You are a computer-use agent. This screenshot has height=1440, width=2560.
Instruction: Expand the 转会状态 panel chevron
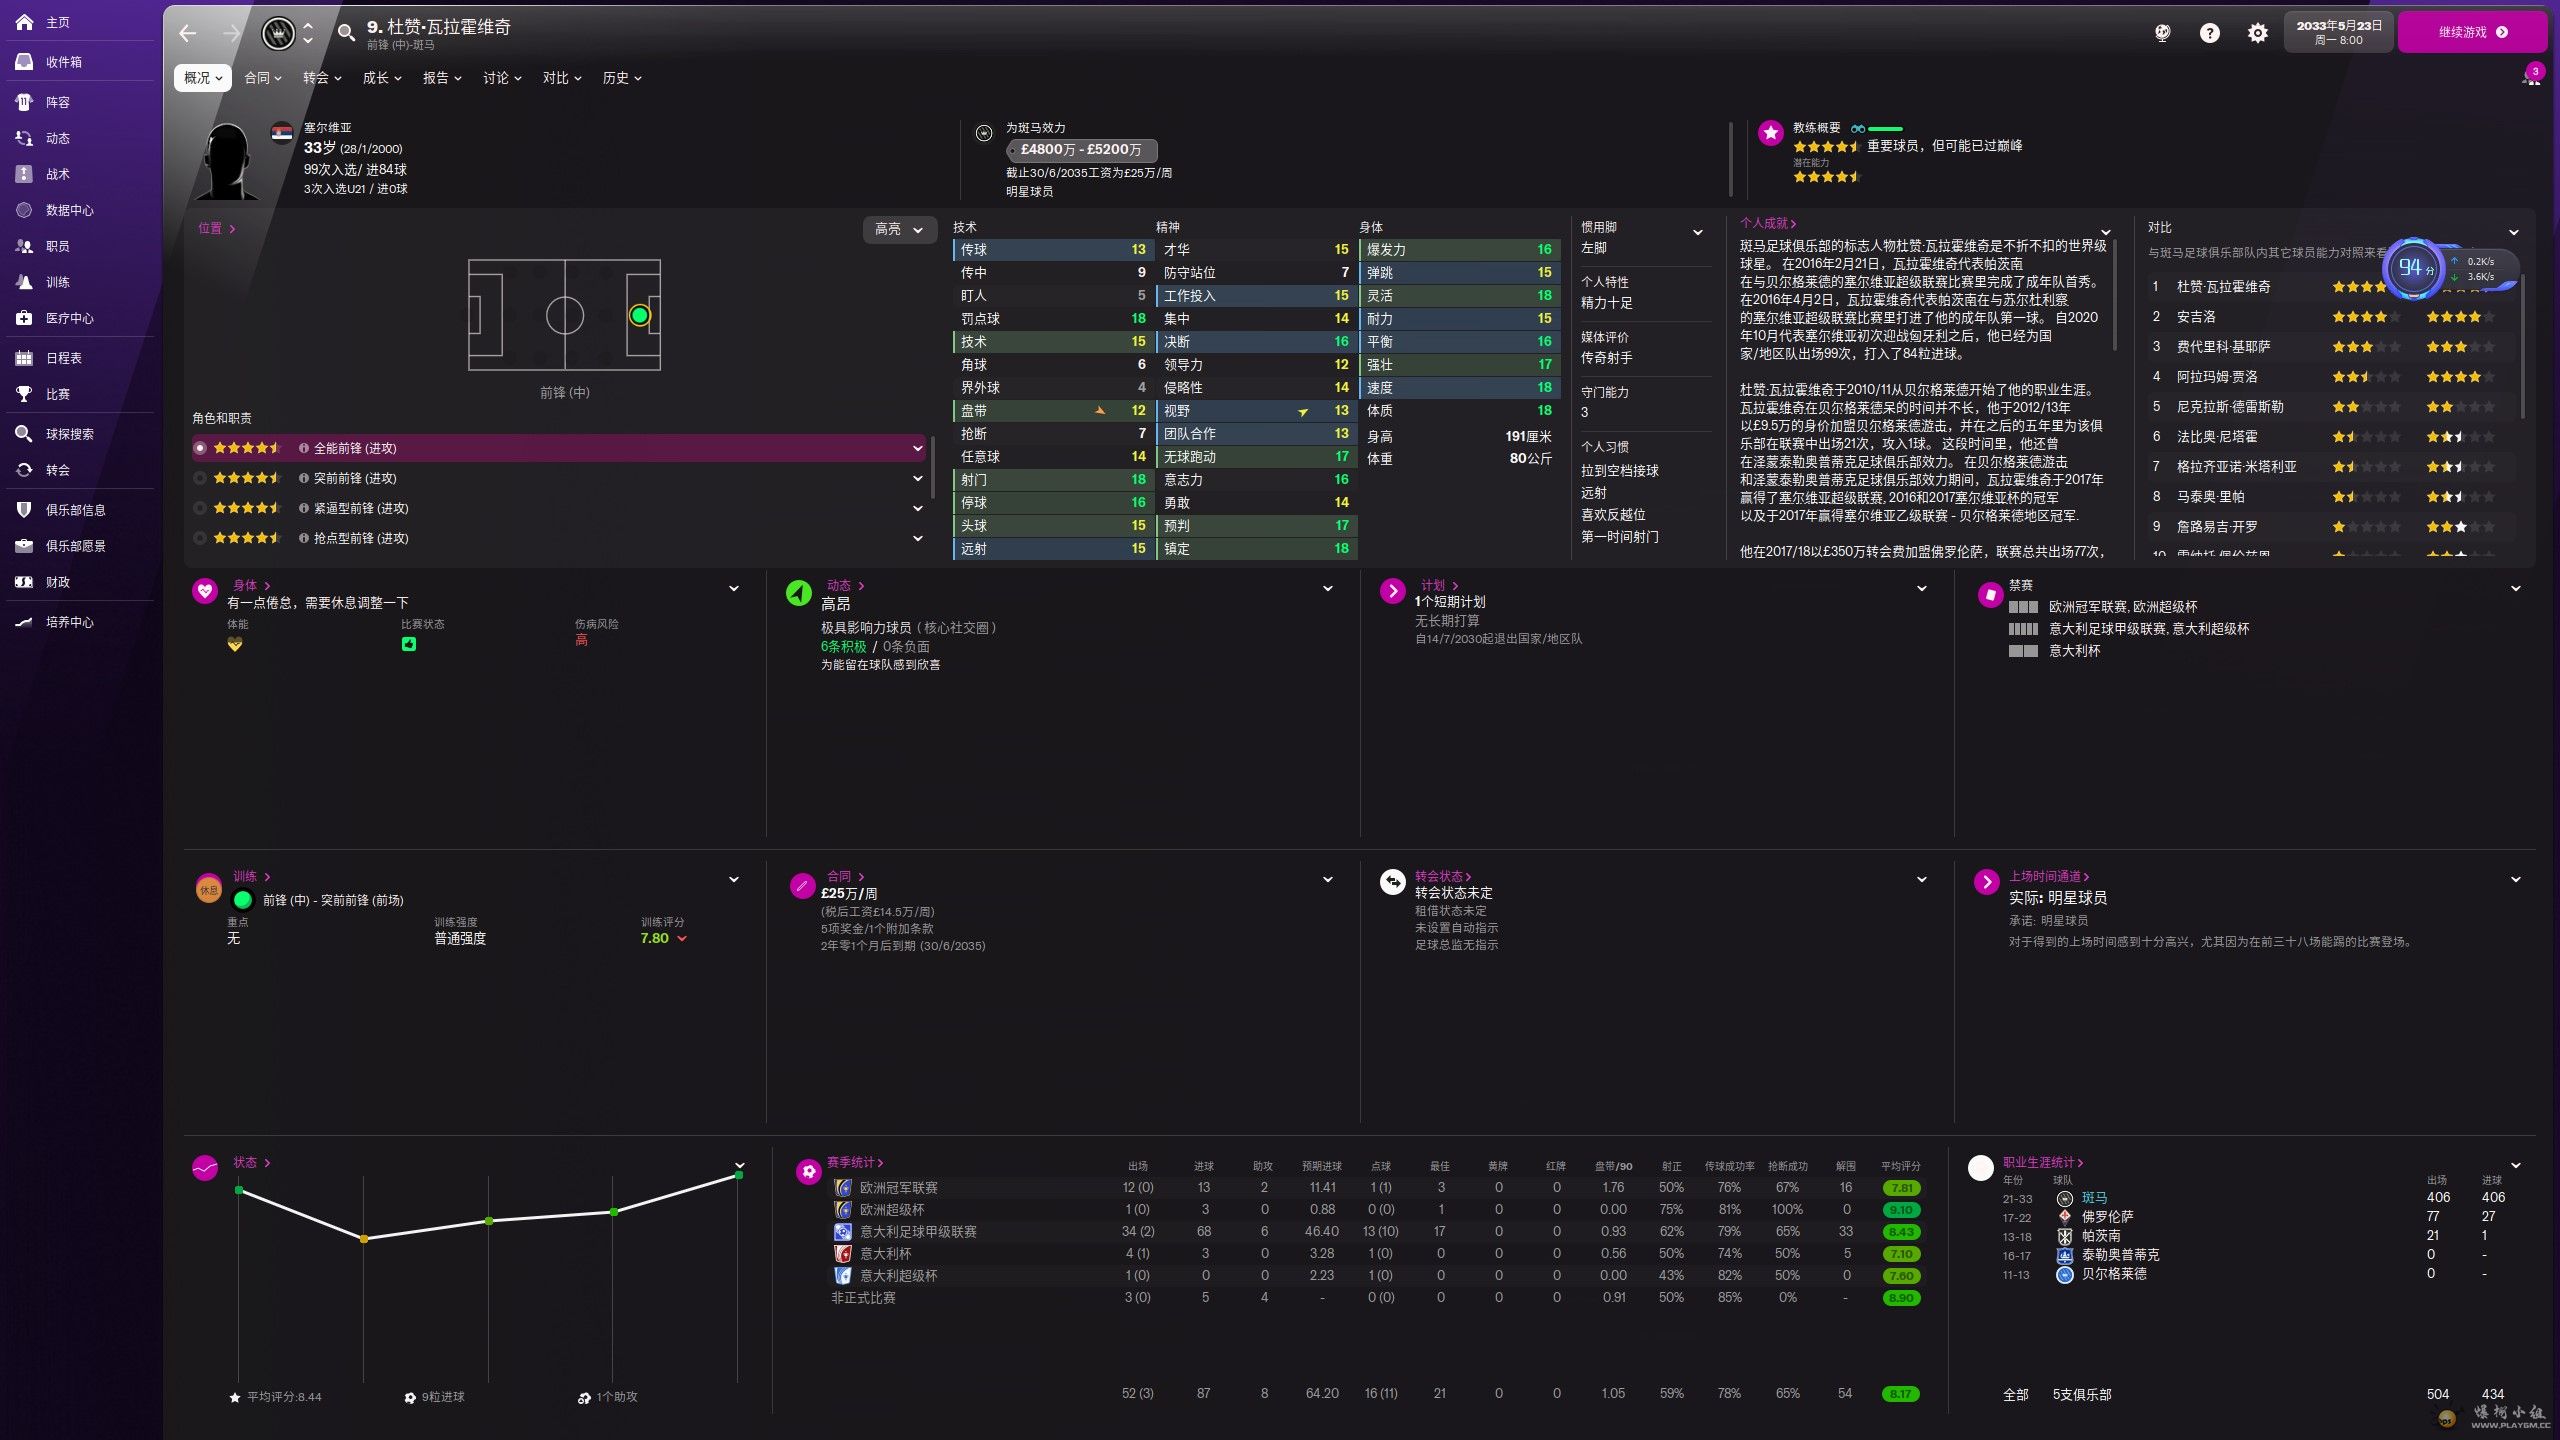coord(1922,879)
